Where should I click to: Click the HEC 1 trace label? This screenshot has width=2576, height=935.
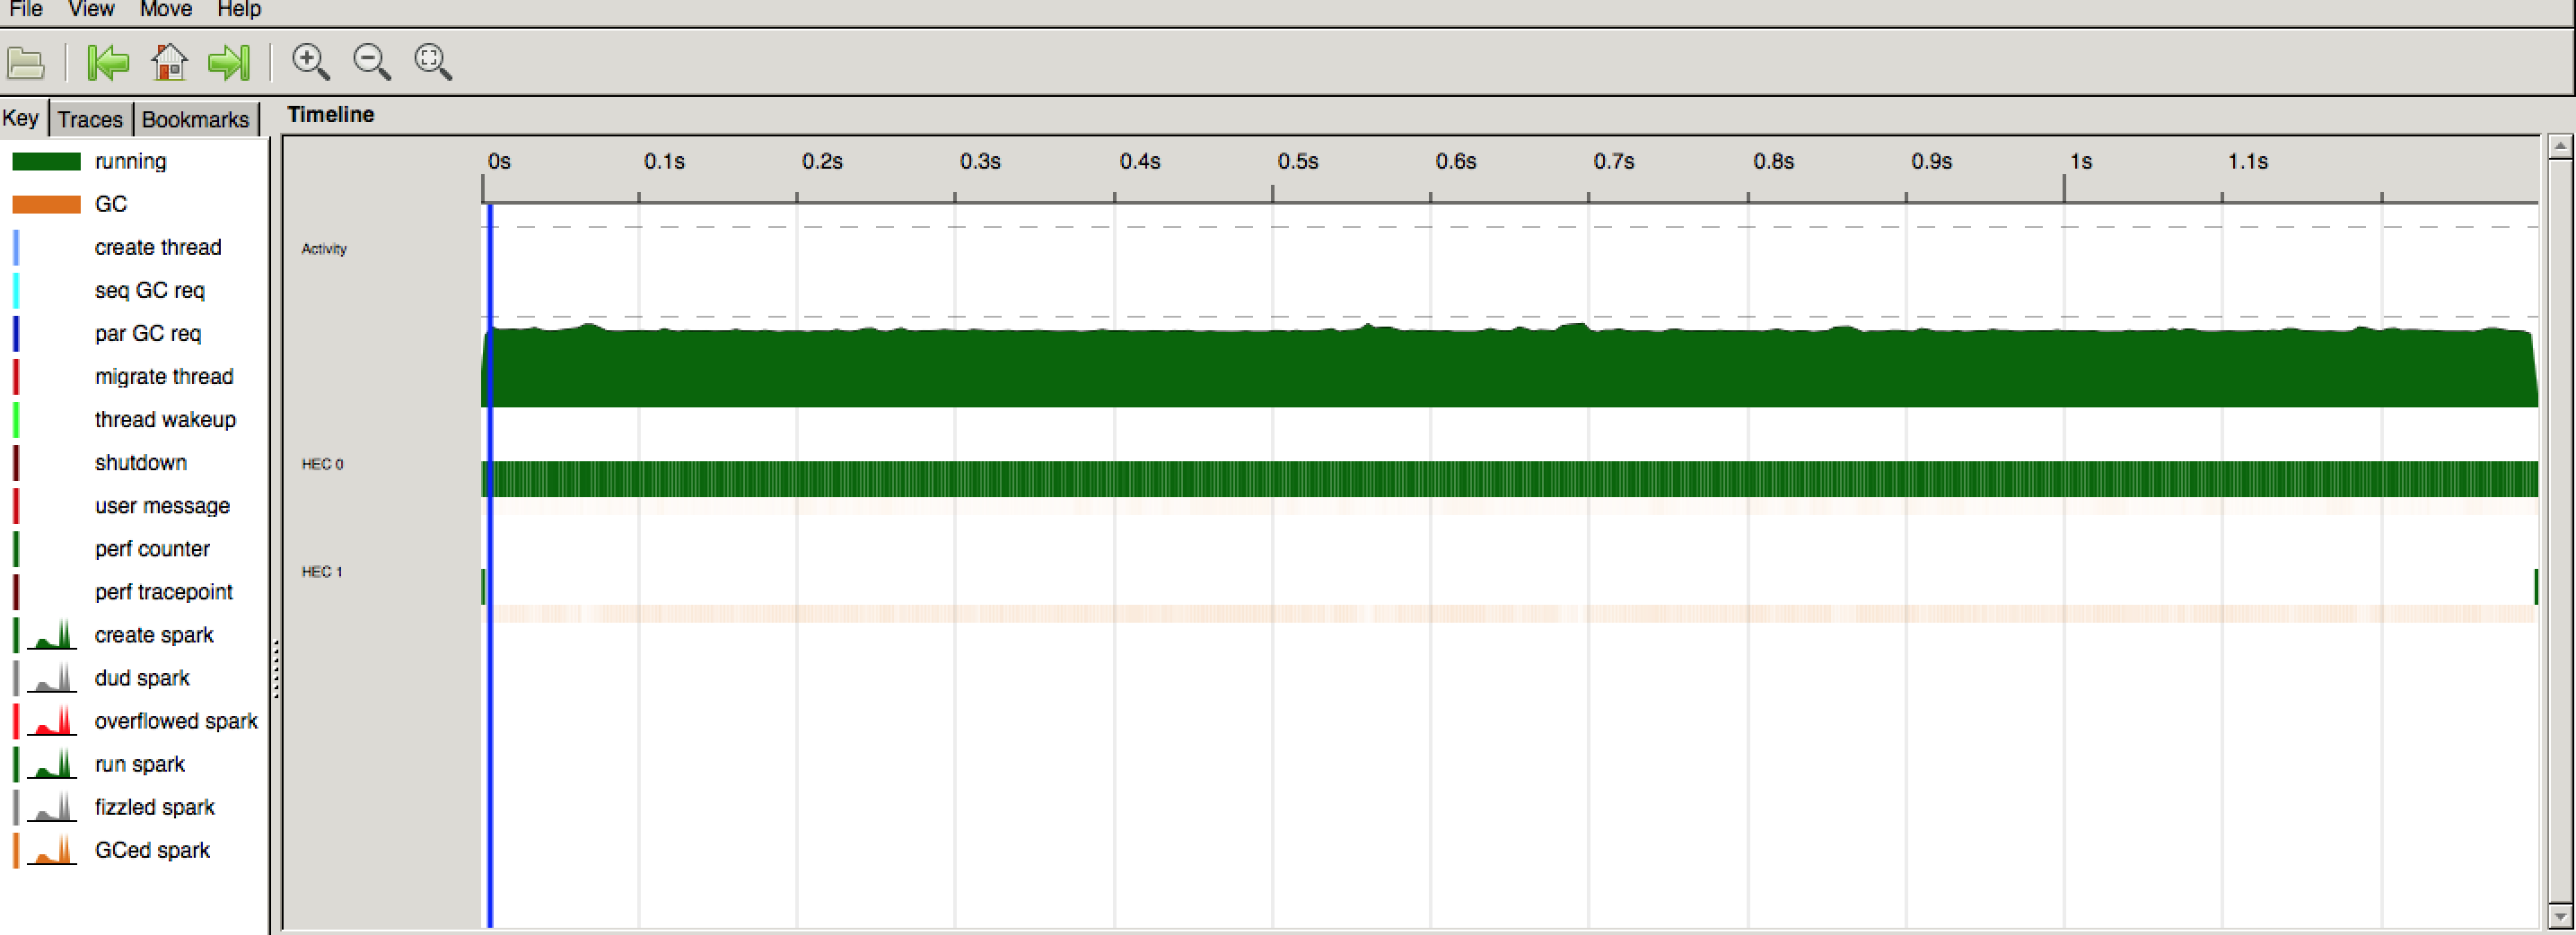(x=322, y=572)
